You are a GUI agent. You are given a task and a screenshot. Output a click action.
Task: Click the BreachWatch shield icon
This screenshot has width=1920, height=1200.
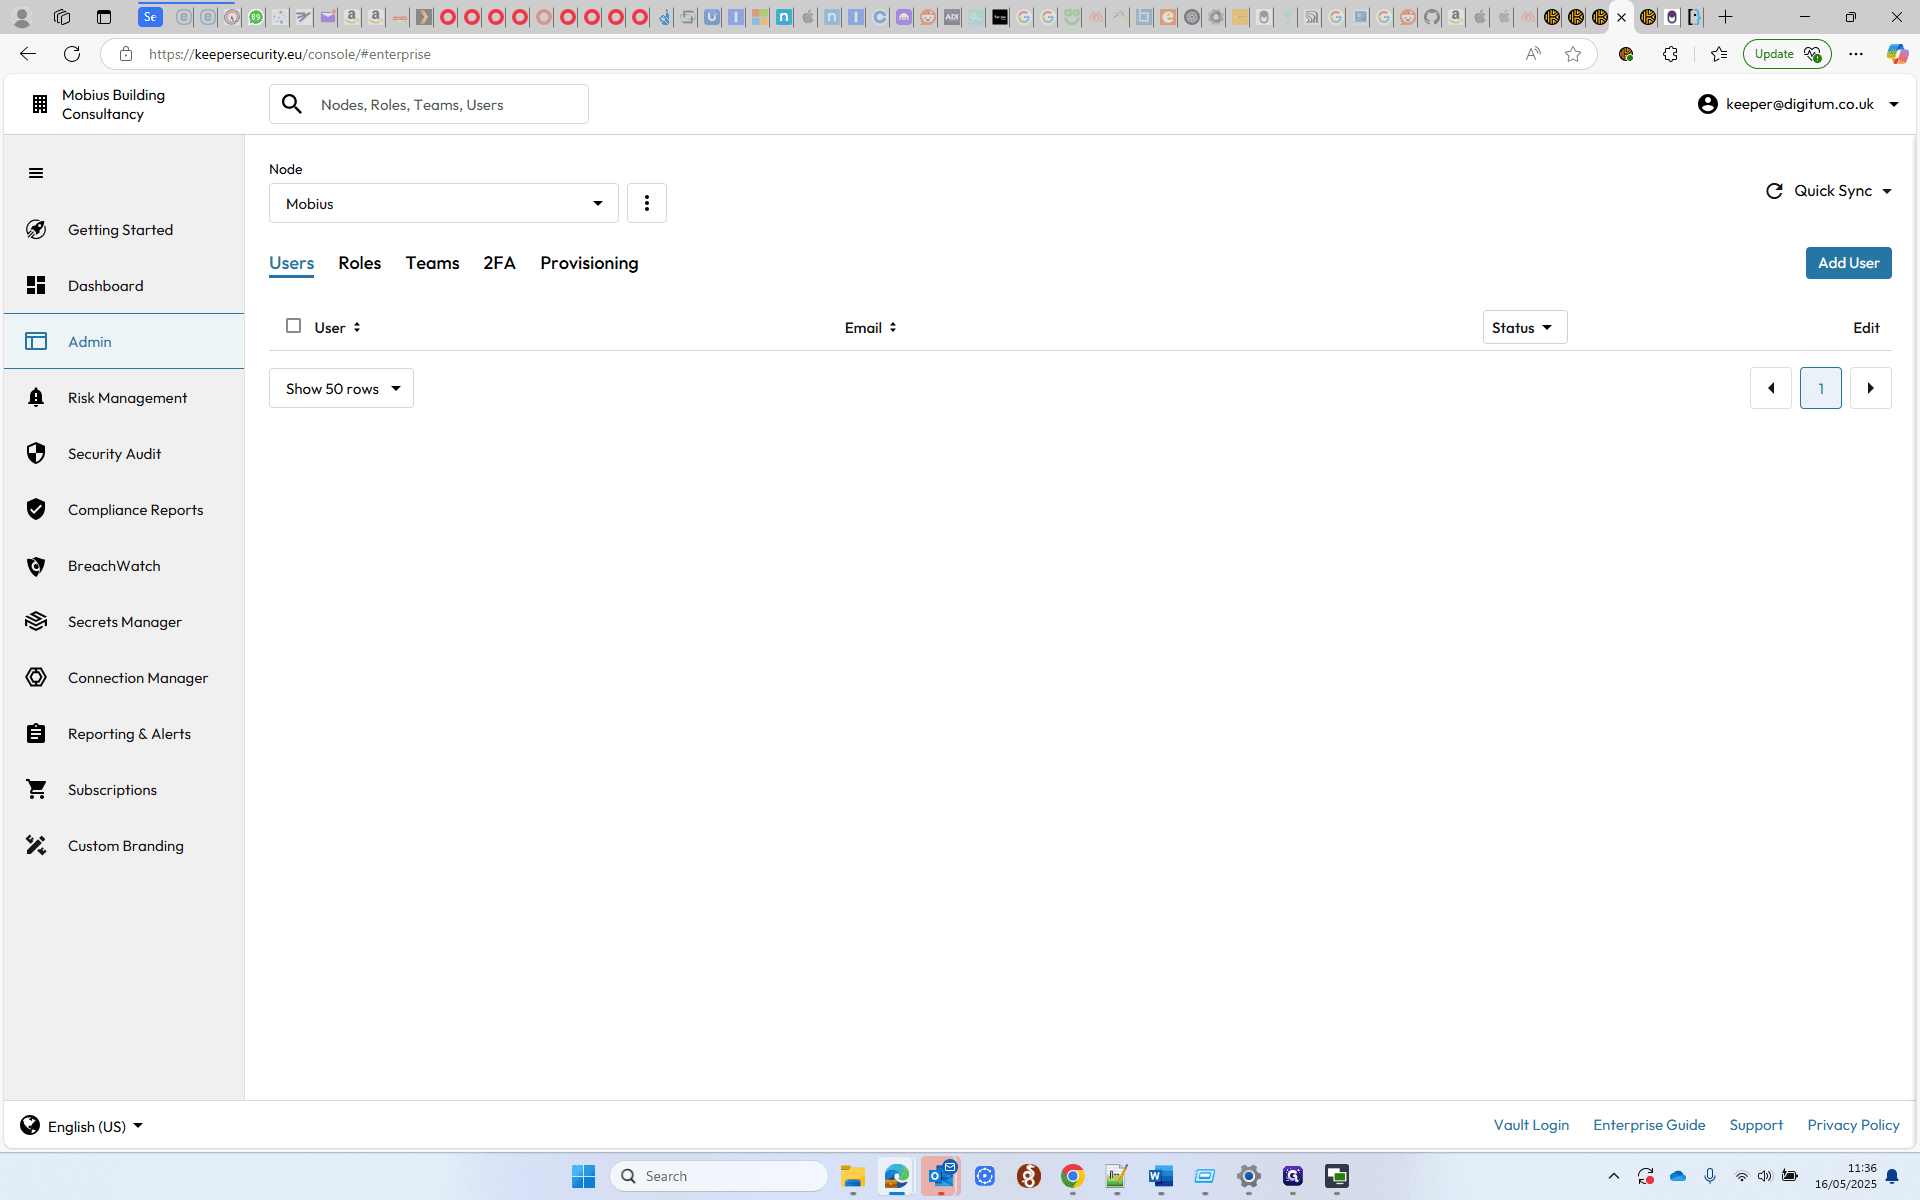tap(36, 566)
